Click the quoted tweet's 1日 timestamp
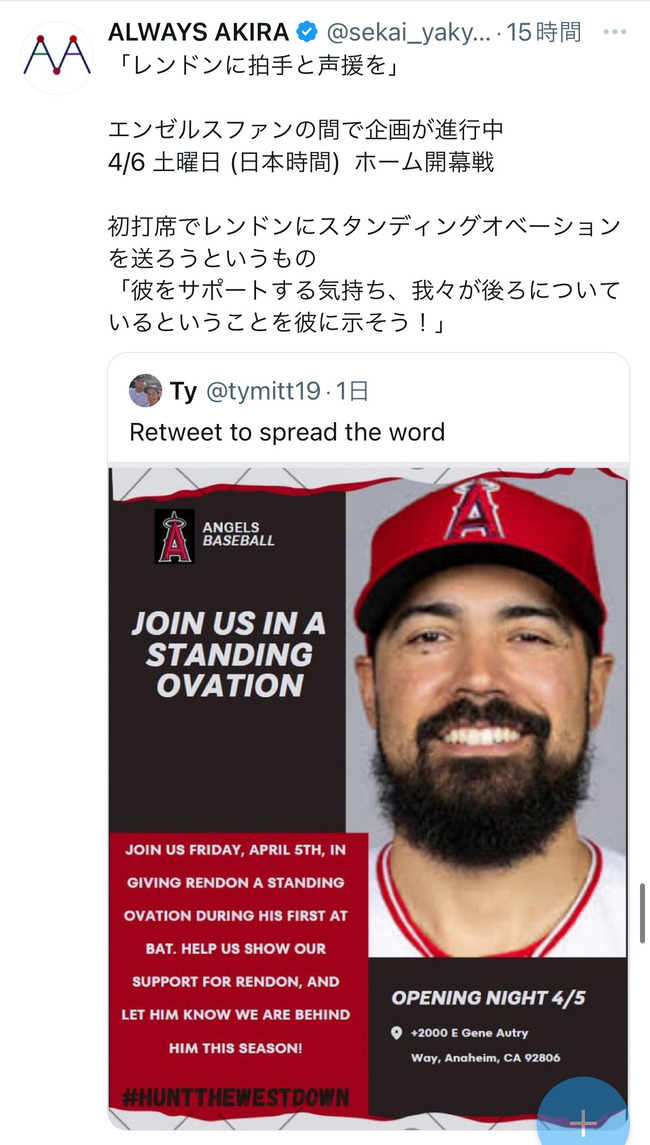 pyautogui.click(x=352, y=391)
